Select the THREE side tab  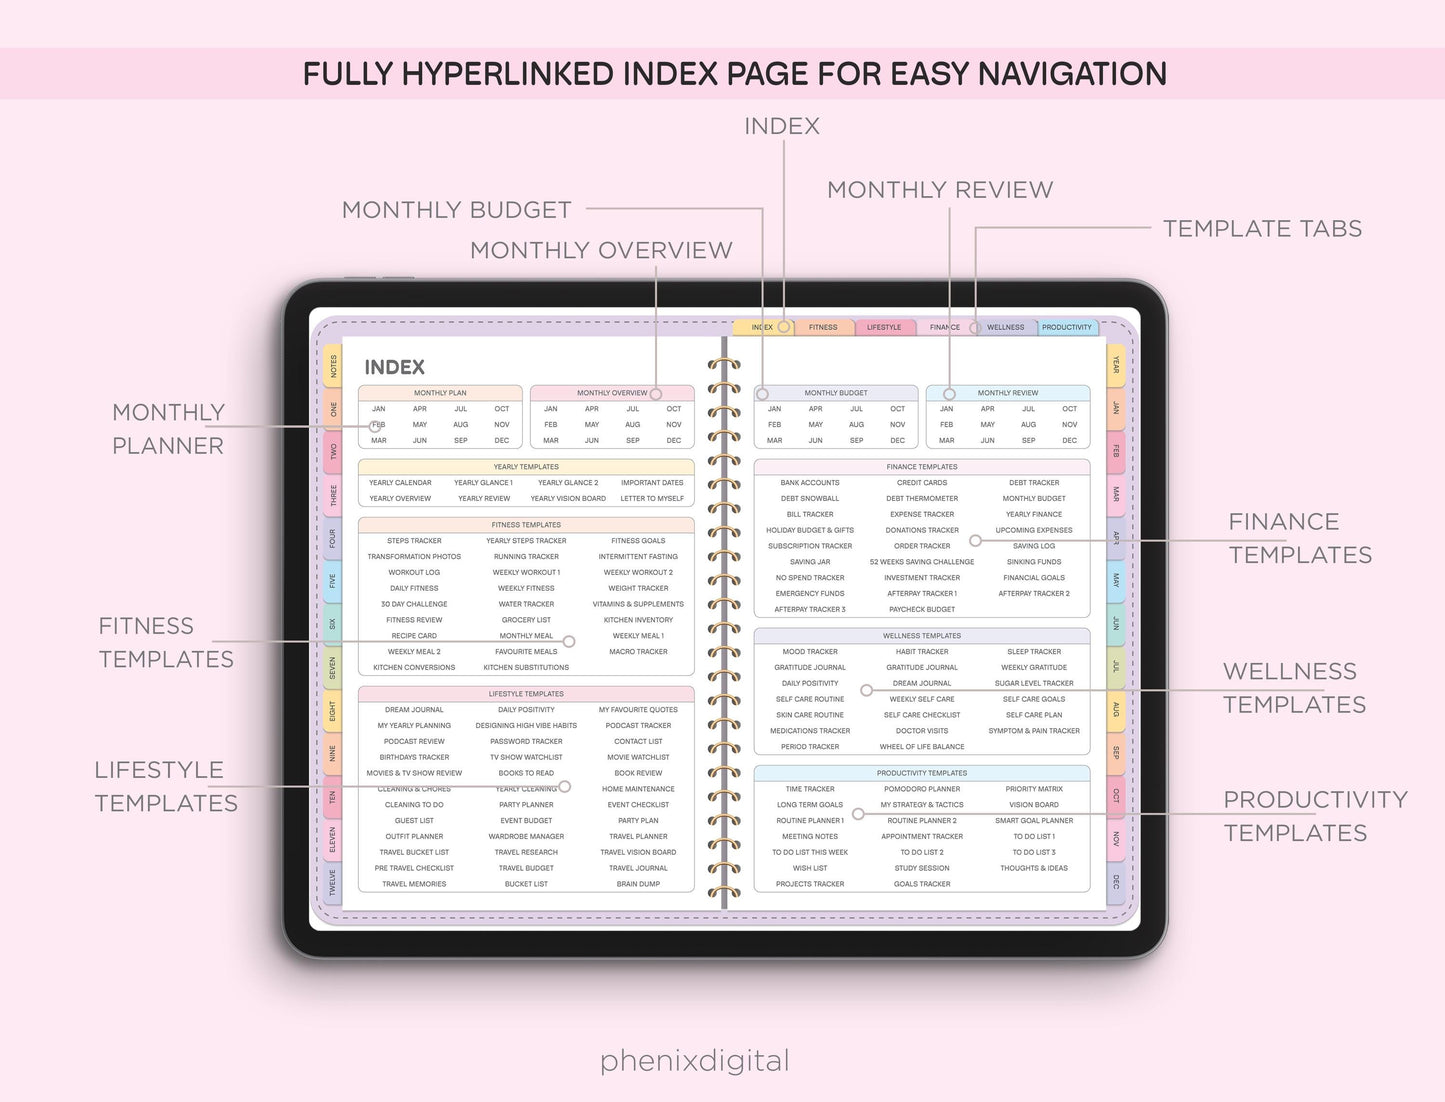tap(333, 495)
